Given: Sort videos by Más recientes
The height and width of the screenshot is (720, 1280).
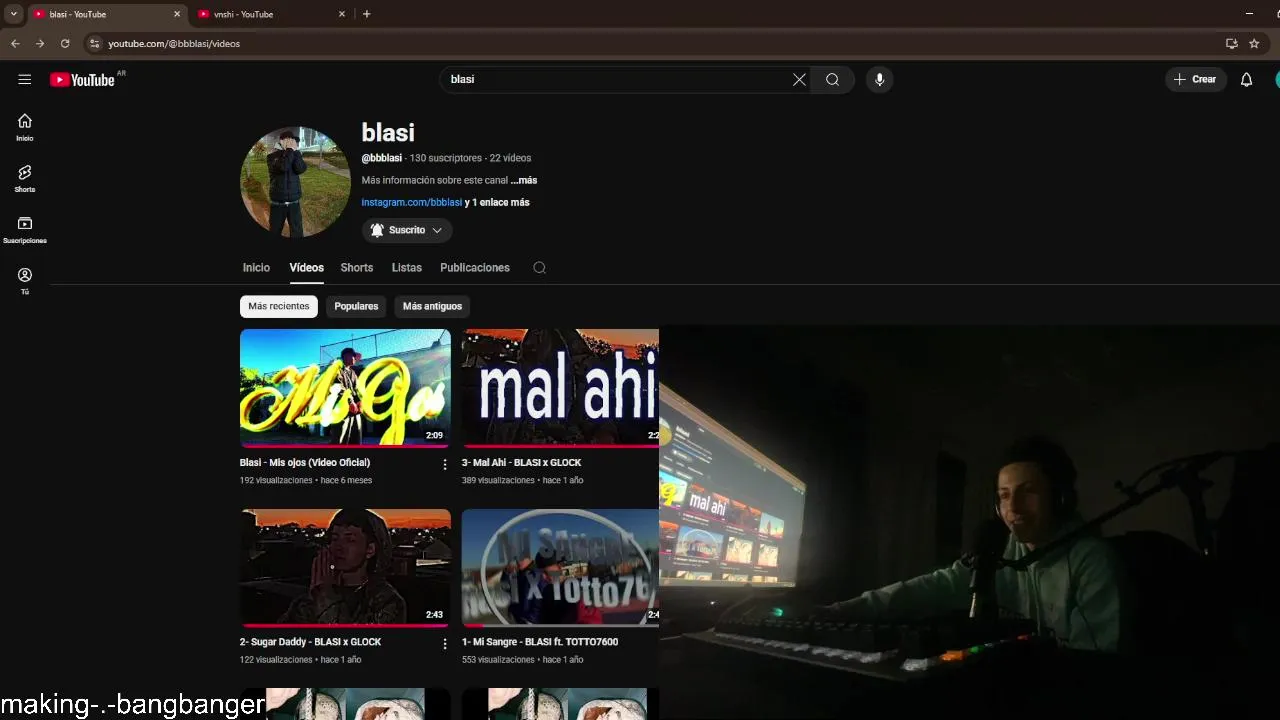Looking at the screenshot, I should [x=279, y=306].
